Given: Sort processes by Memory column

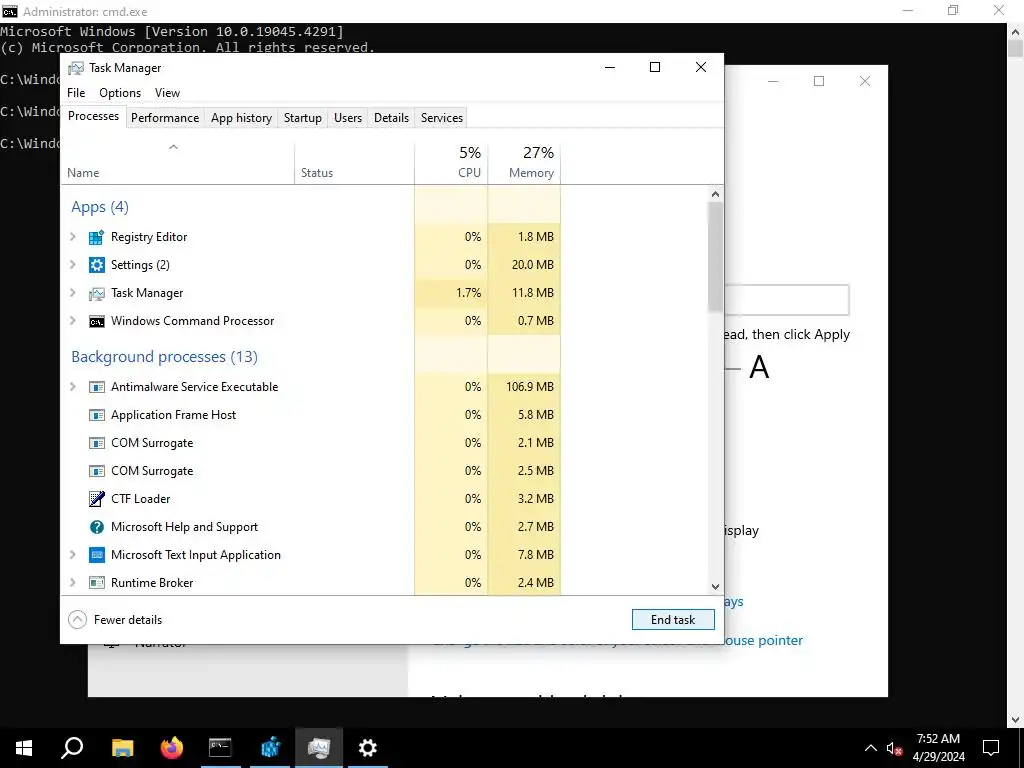Looking at the screenshot, I should 524,163.
